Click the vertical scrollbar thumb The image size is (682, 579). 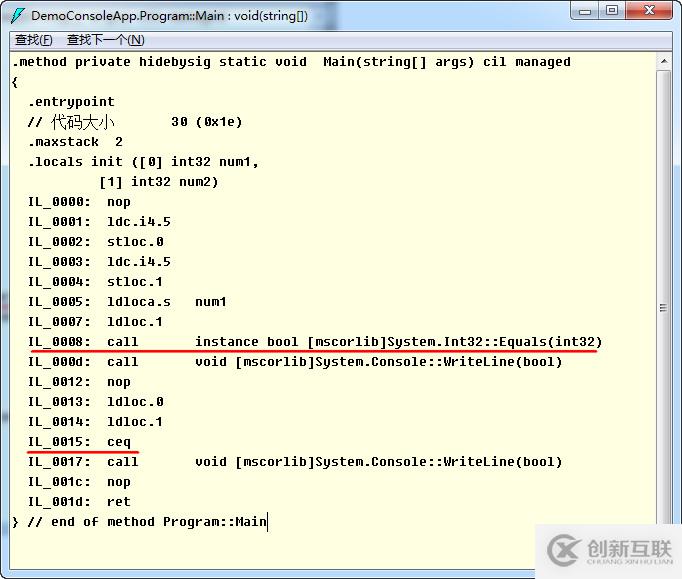664,307
